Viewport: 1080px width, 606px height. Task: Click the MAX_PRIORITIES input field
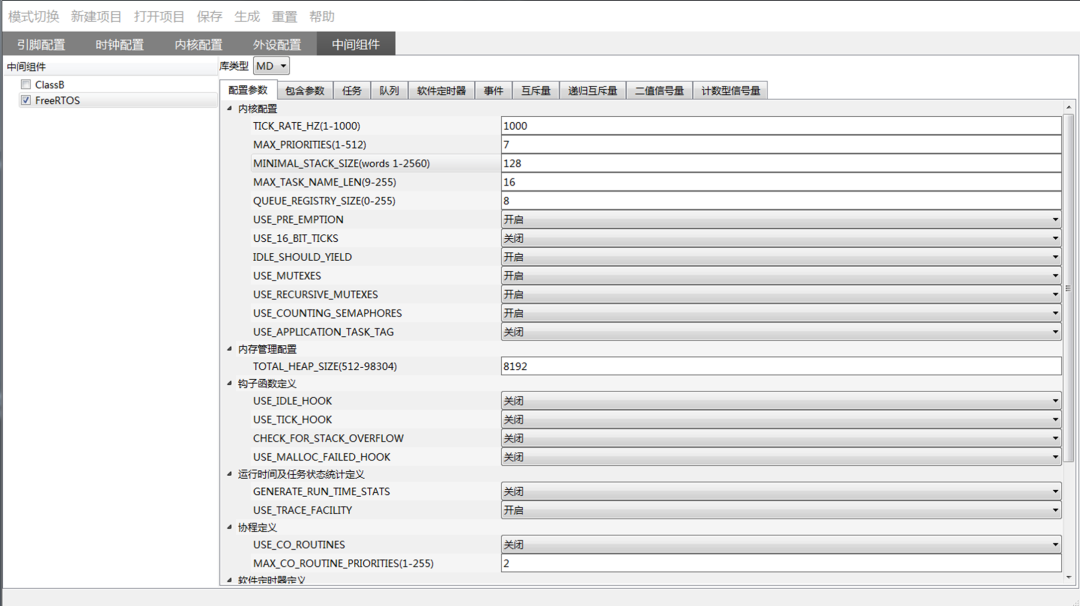pyautogui.click(x=781, y=145)
